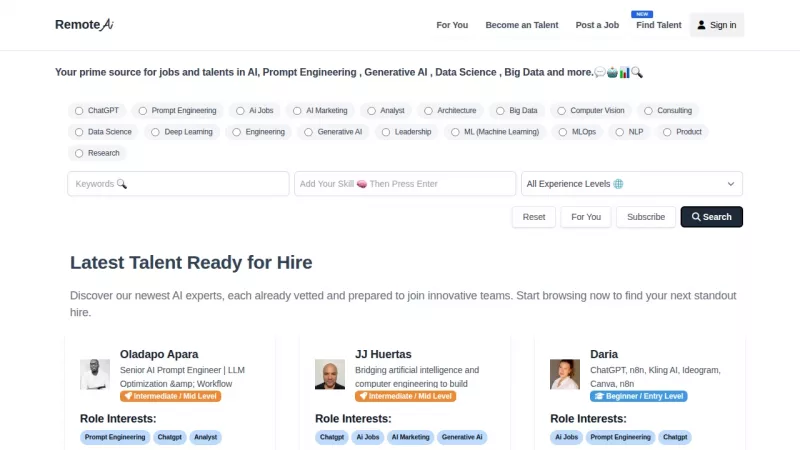Viewport: 800px width, 450px height.
Task: Click the RemoteAi logo
Action: point(84,25)
